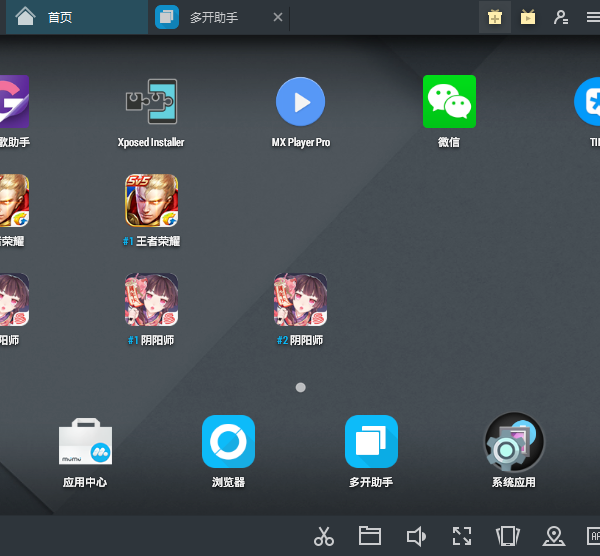Open the 系统应用 system apps folder

point(514,442)
